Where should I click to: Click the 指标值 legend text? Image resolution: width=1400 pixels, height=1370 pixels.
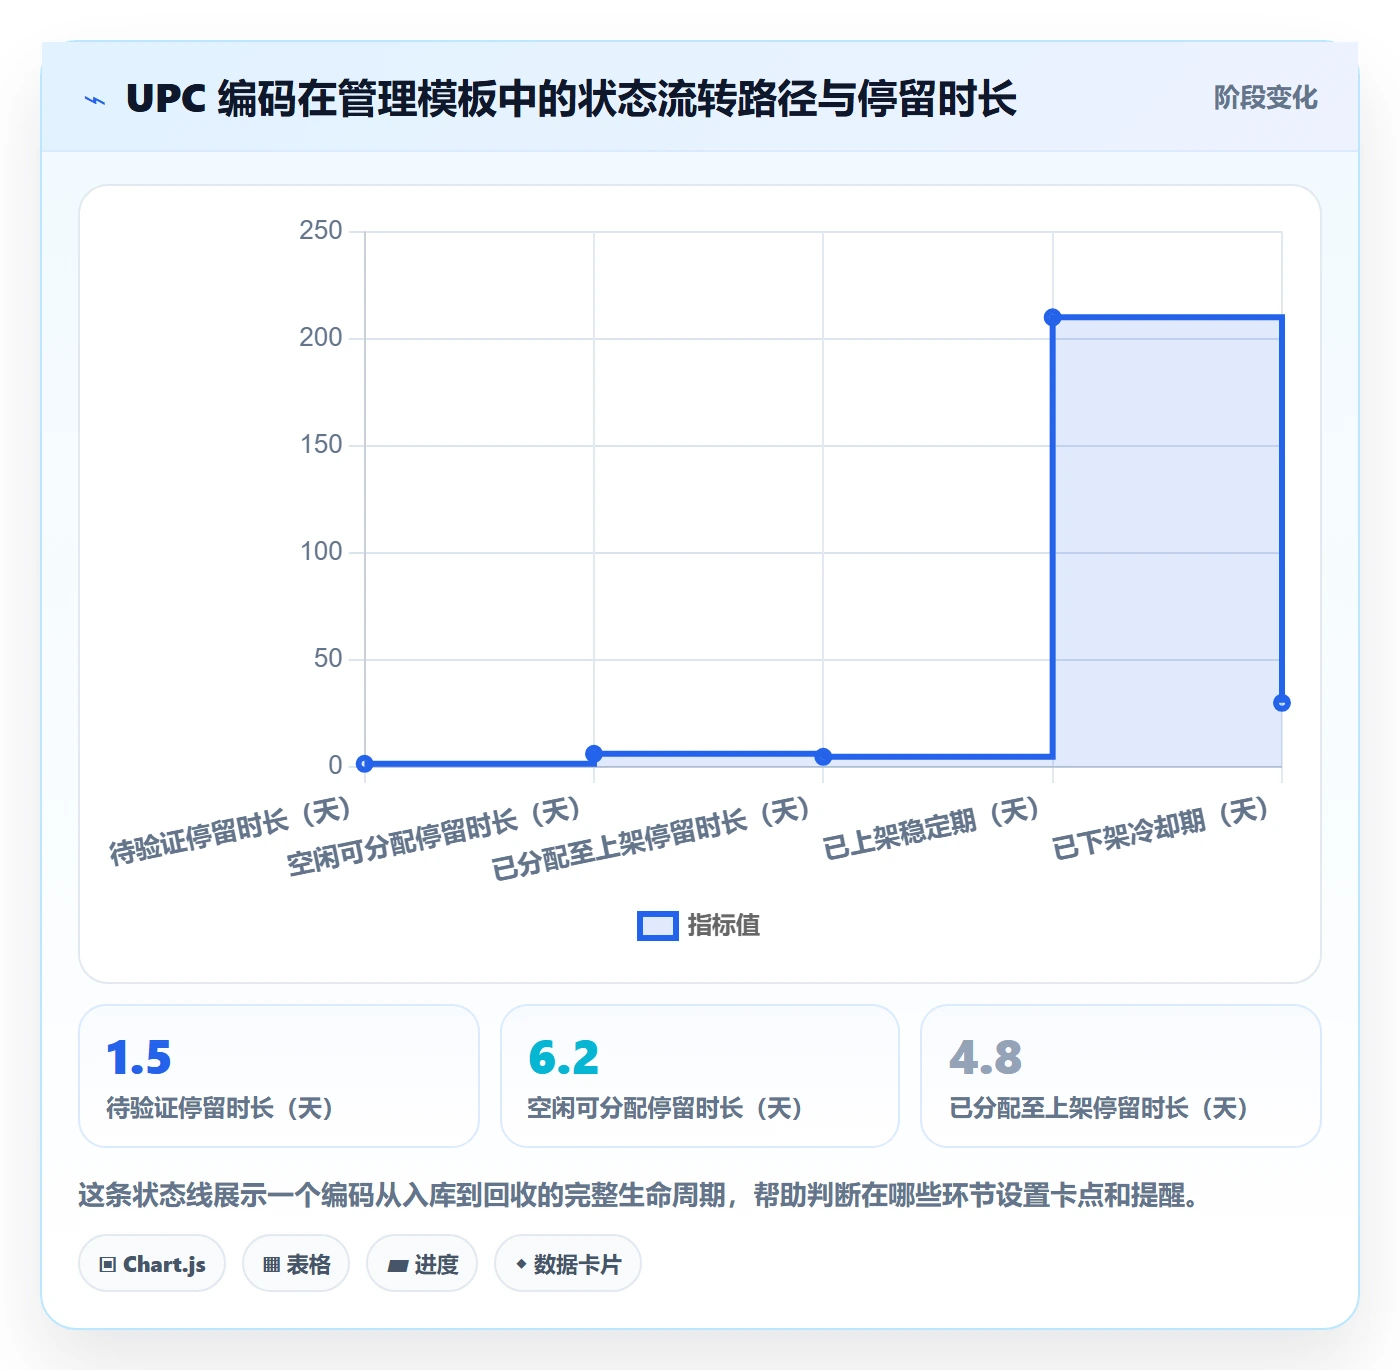point(724,926)
